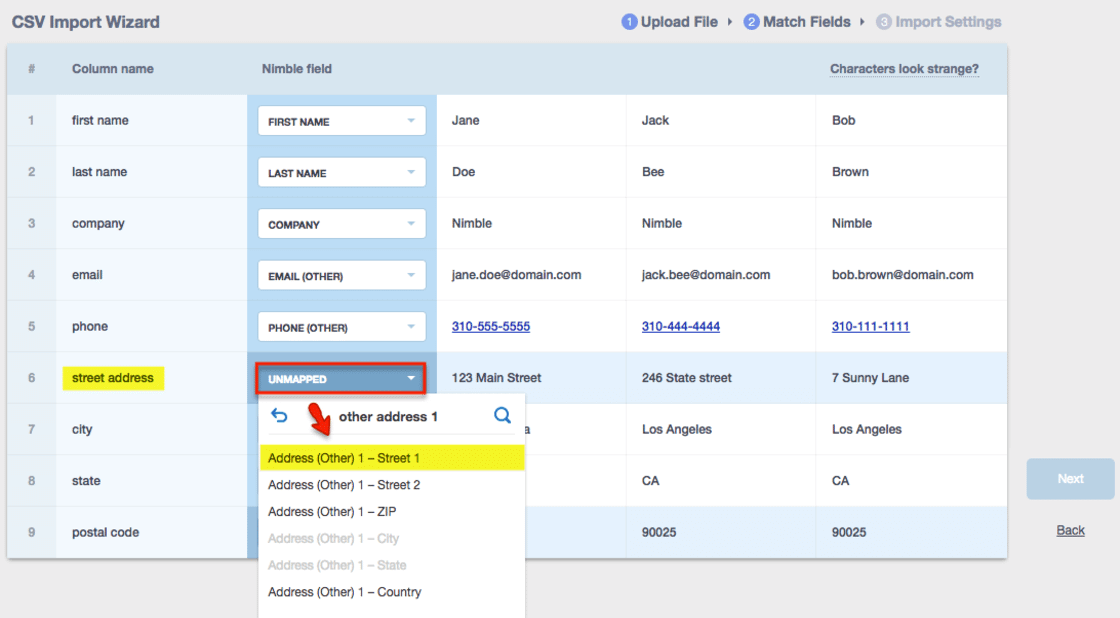
Task: Click the magnifier search icon in dropdown
Action: 503,416
